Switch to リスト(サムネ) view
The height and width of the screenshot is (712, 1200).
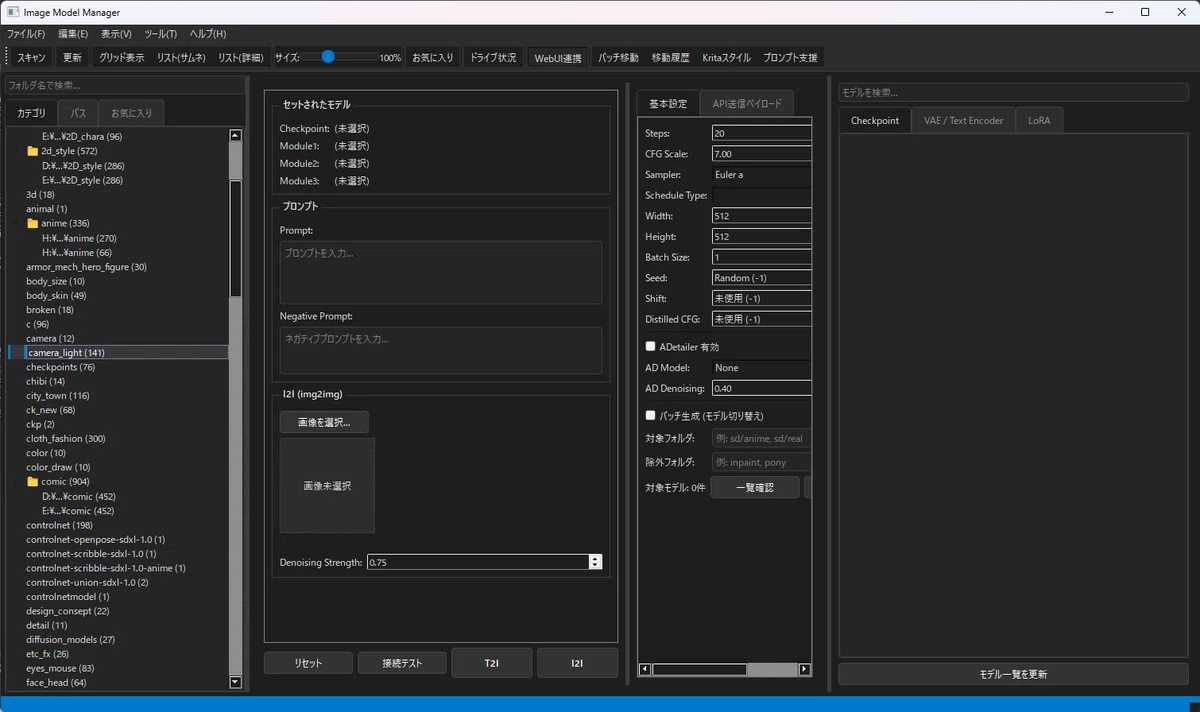[x=181, y=58]
